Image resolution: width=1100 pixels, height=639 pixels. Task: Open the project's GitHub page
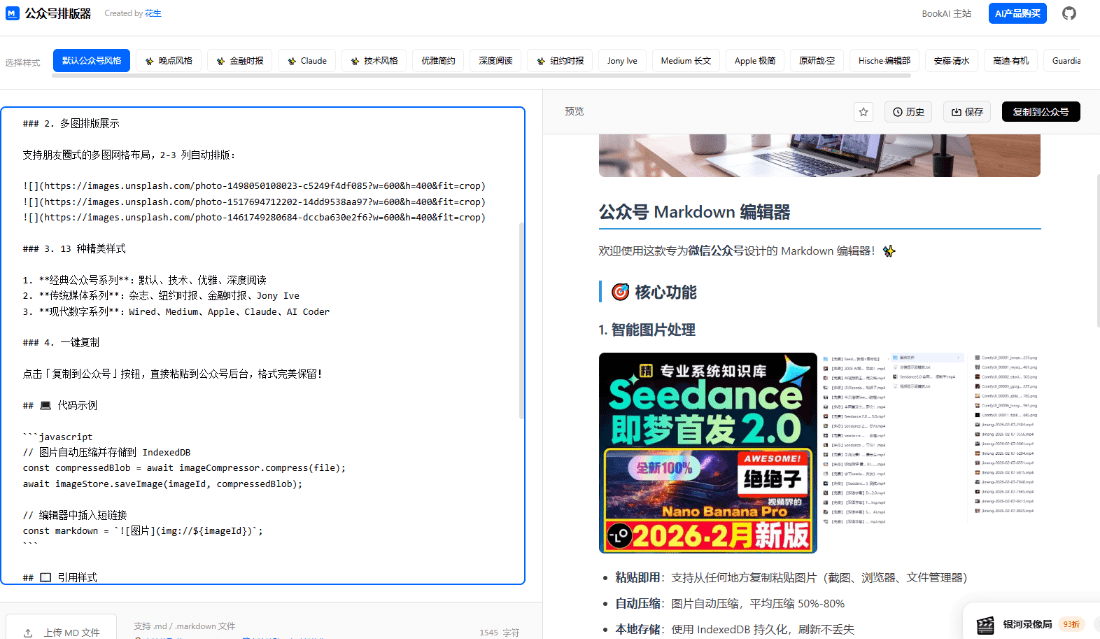tap(1069, 14)
